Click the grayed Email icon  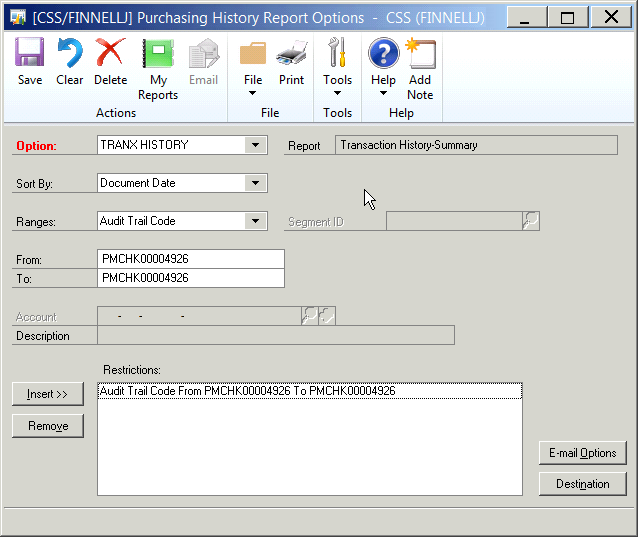(204, 53)
